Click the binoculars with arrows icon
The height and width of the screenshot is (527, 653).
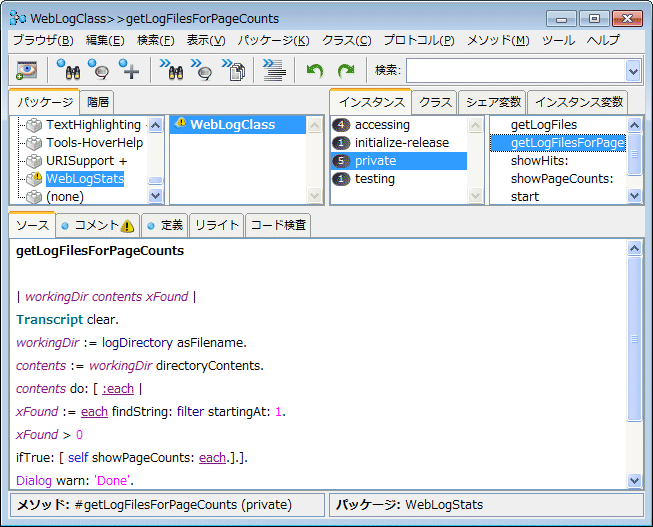(x=172, y=69)
